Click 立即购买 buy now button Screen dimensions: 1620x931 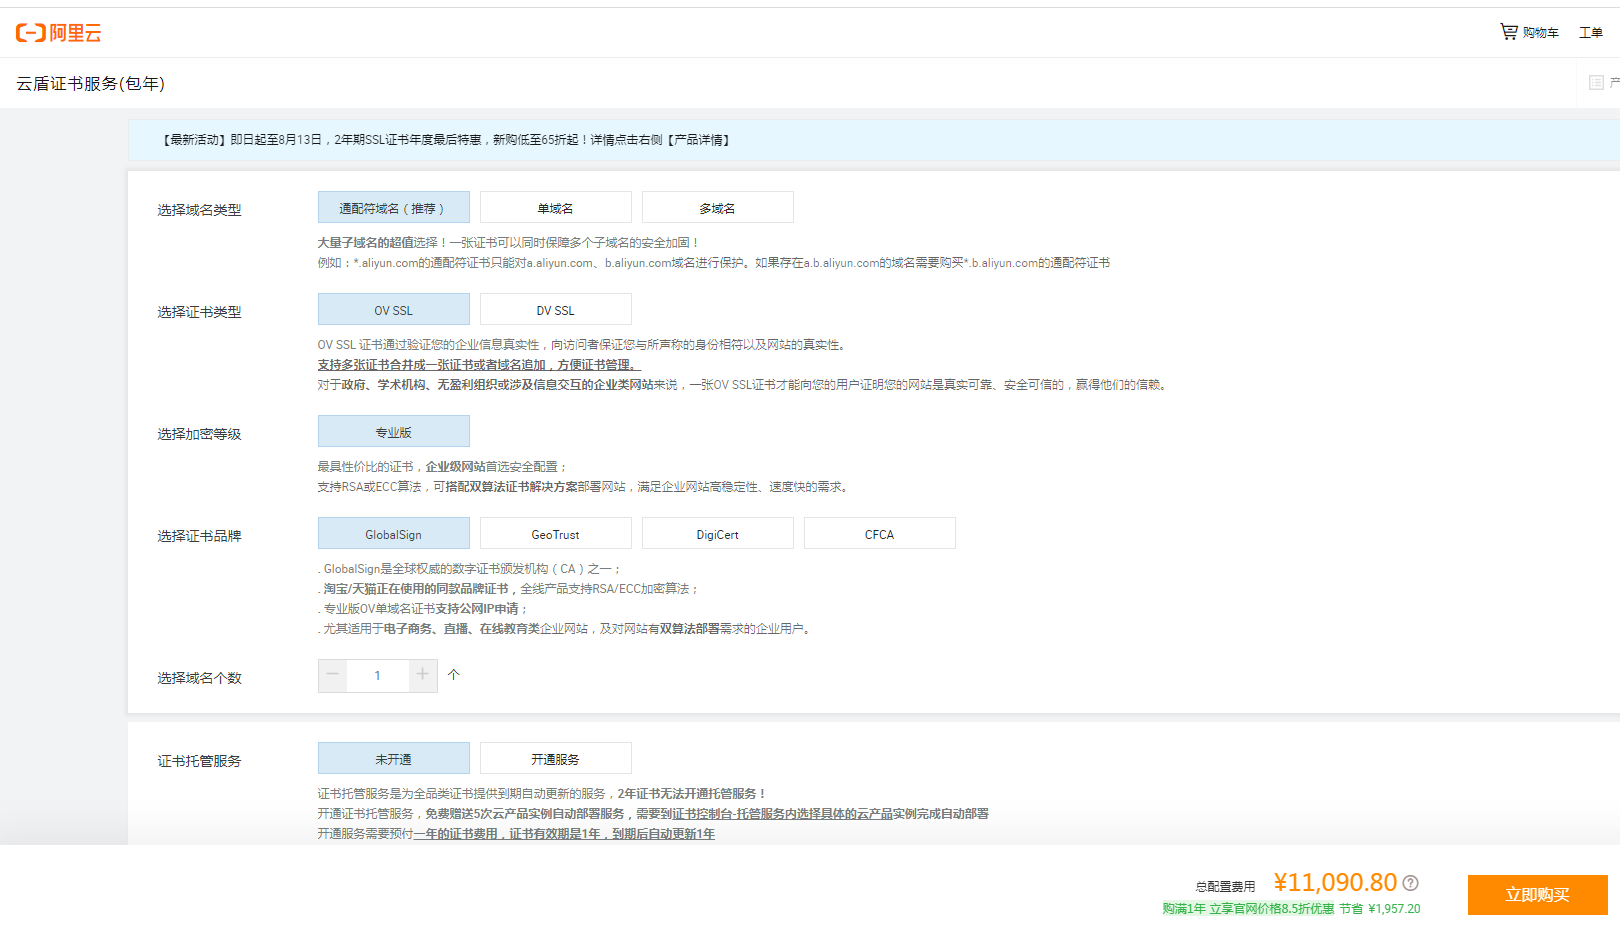pos(1538,895)
